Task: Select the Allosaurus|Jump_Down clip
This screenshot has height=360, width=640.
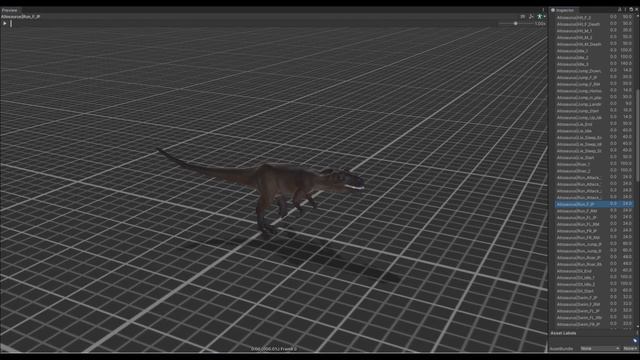Action: coord(594,71)
